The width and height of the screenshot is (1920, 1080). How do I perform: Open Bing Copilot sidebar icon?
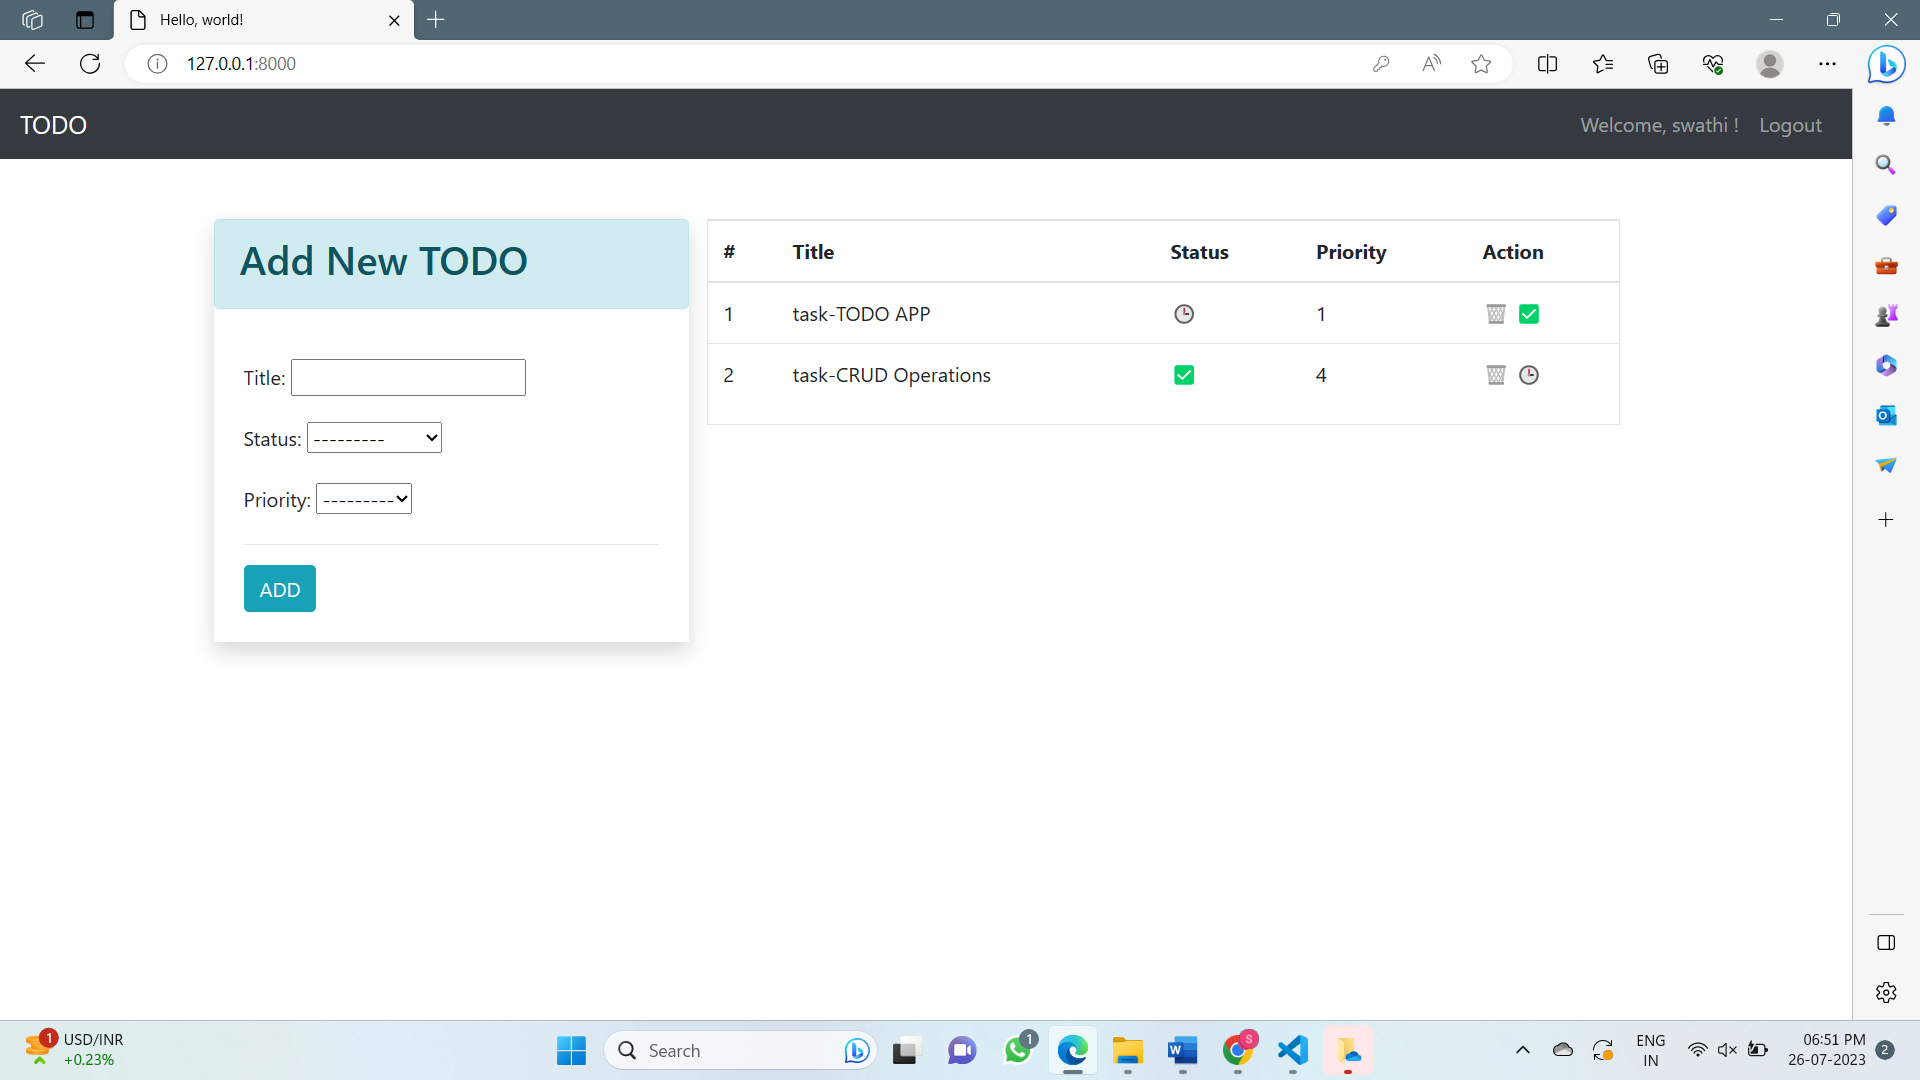click(1886, 64)
